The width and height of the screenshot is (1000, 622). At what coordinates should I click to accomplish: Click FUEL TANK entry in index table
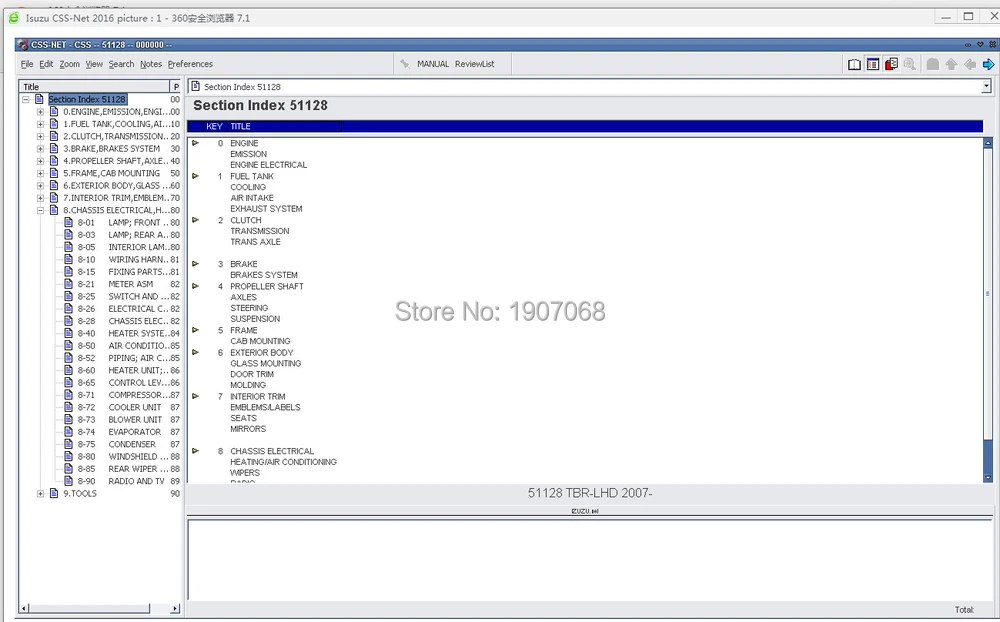(252, 176)
